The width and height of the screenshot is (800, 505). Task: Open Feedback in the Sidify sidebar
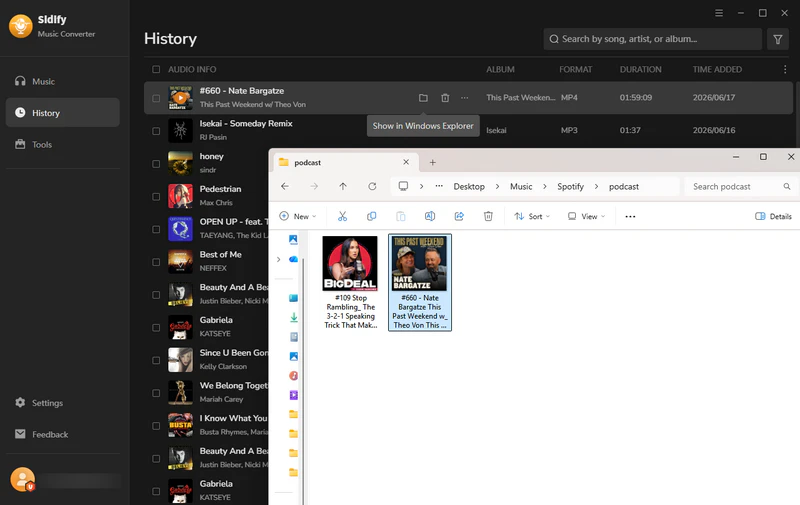click(41, 434)
